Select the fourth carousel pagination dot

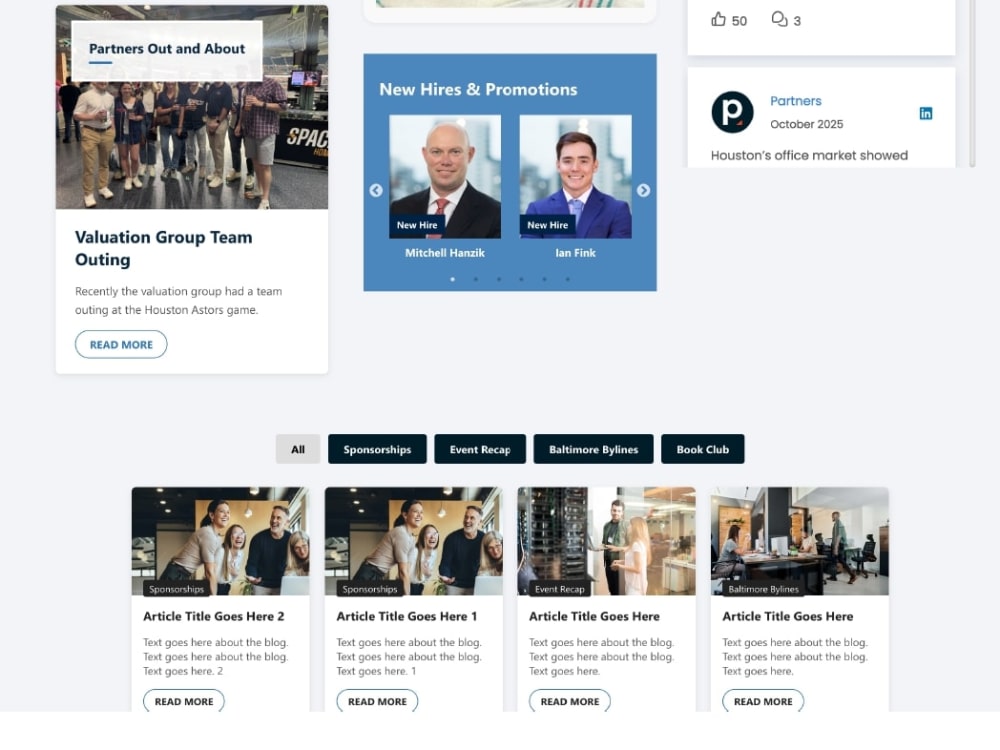[x=522, y=279]
